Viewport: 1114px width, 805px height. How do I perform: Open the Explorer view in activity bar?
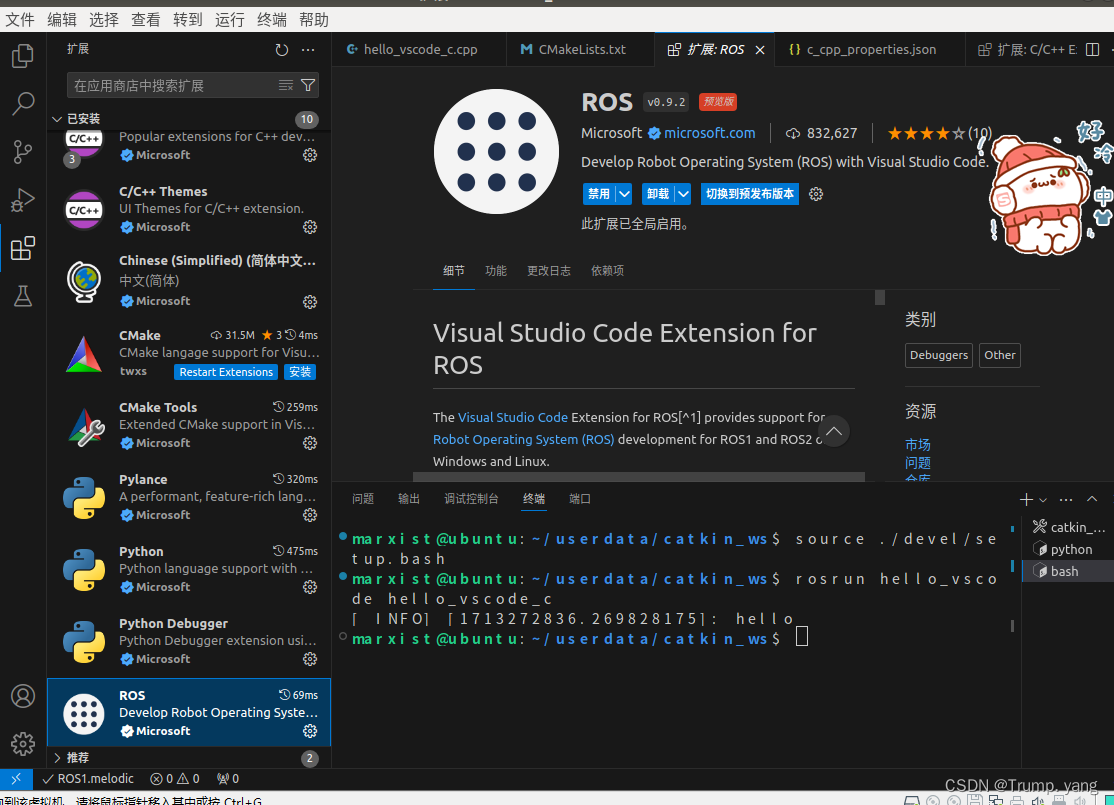pos(23,55)
